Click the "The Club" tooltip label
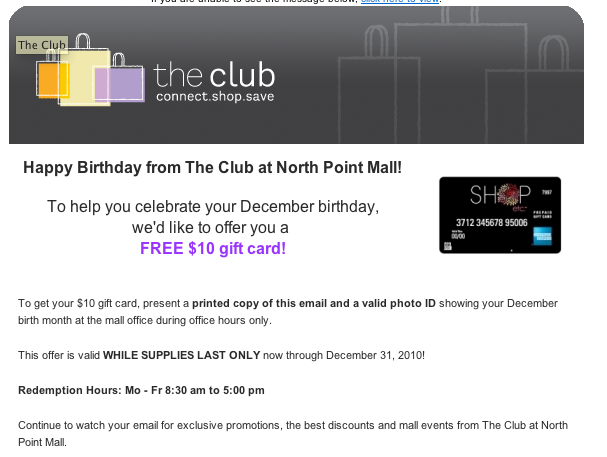Viewport: 607px width, 457px height. [x=42, y=45]
